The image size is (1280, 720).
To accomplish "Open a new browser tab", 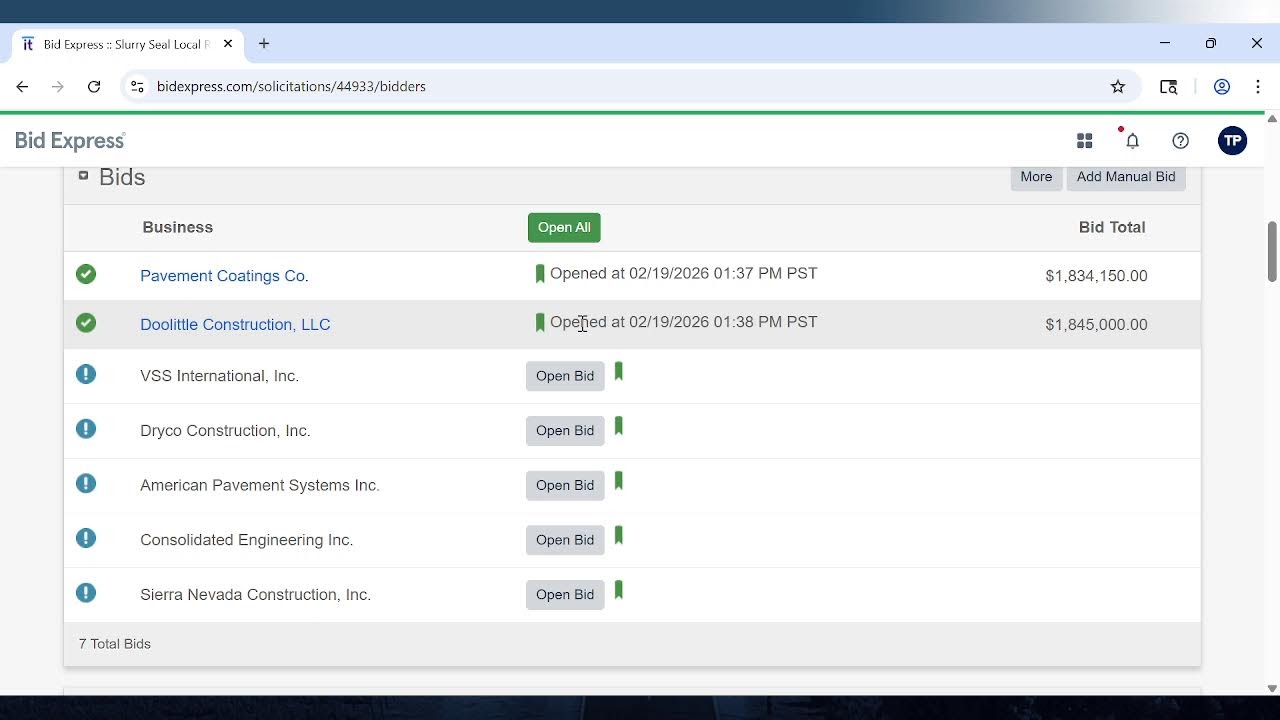I will point(264,44).
